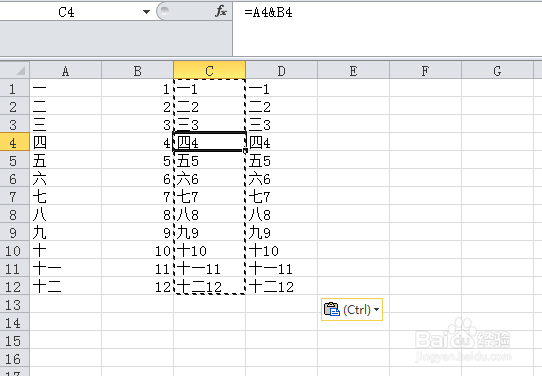Select row 10 header
This screenshot has width=542, height=376.
(15, 250)
